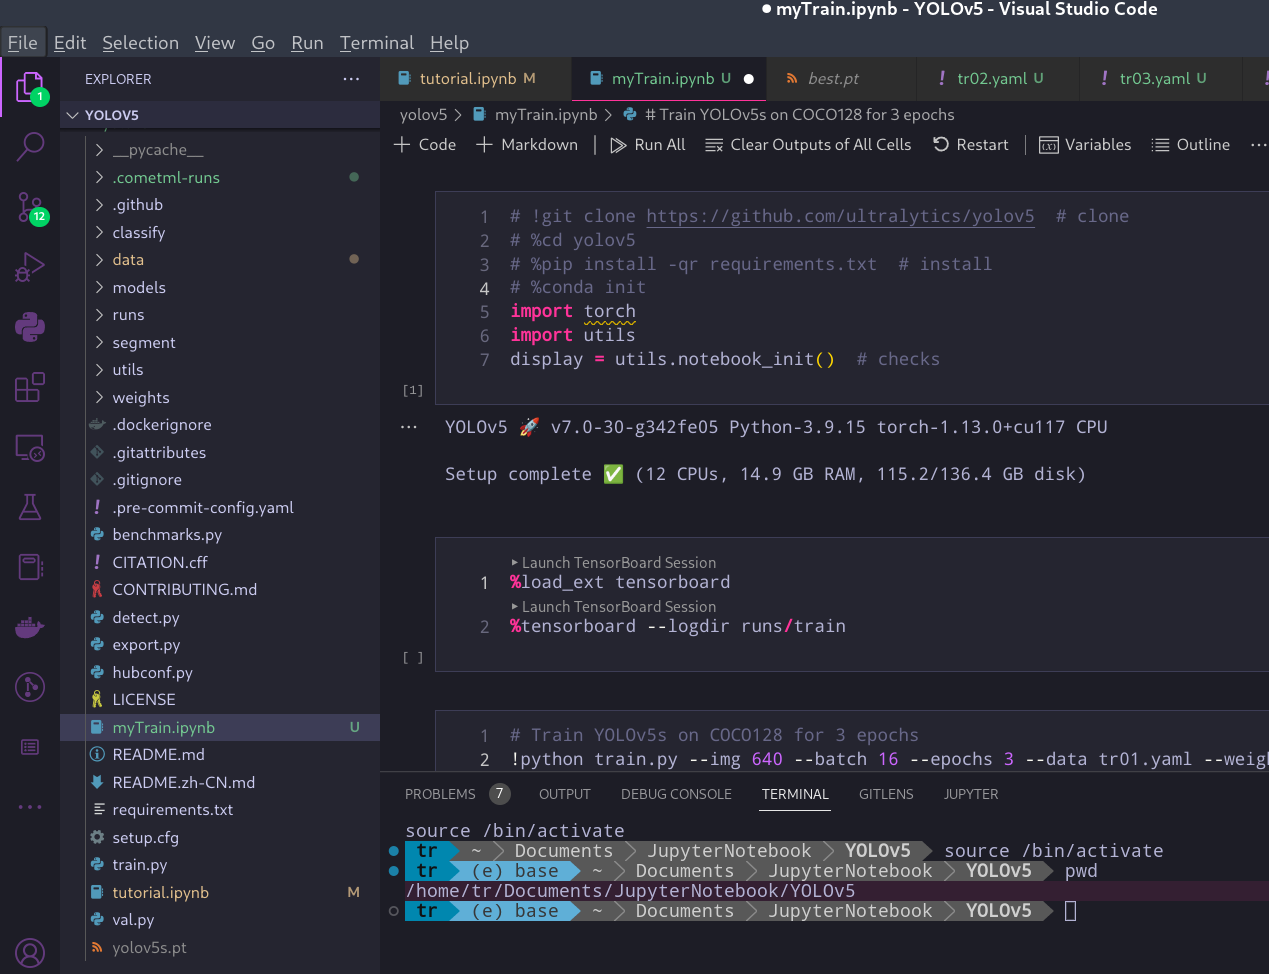Show the DEBUG CONSOLE panel tab
This screenshot has height=974, width=1269.
point(676,794)
